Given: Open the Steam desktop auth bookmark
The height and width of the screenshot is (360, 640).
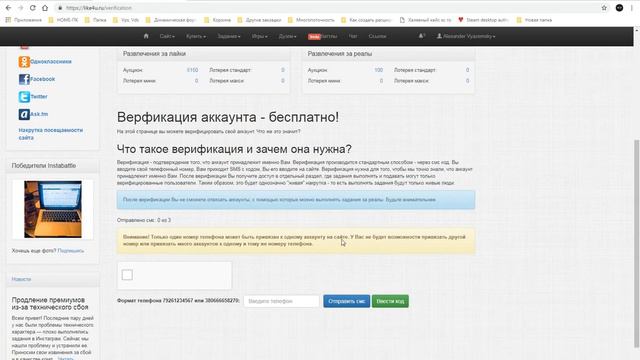Looking at the screenshot, I should [484, 20].
